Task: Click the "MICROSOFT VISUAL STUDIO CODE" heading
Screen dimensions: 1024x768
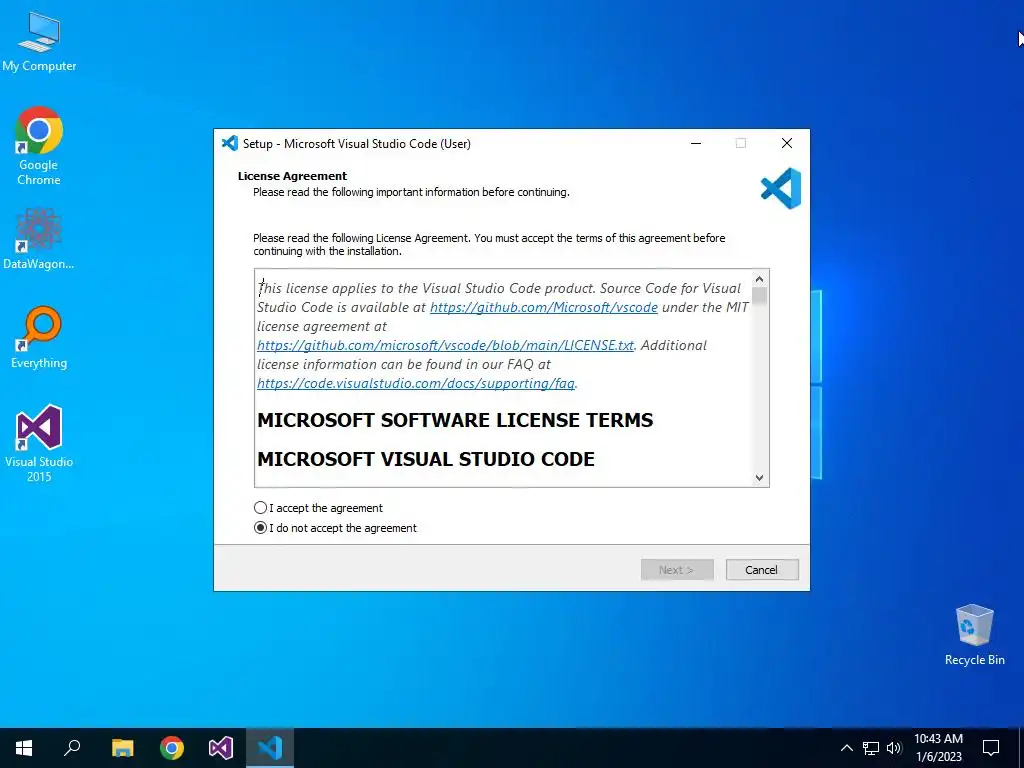Action: pyautogui.click(x=426, y=459)
